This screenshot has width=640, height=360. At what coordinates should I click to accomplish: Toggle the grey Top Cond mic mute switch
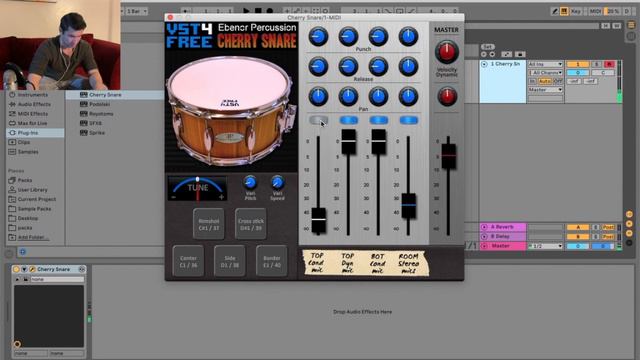click(x=318, y=120)
